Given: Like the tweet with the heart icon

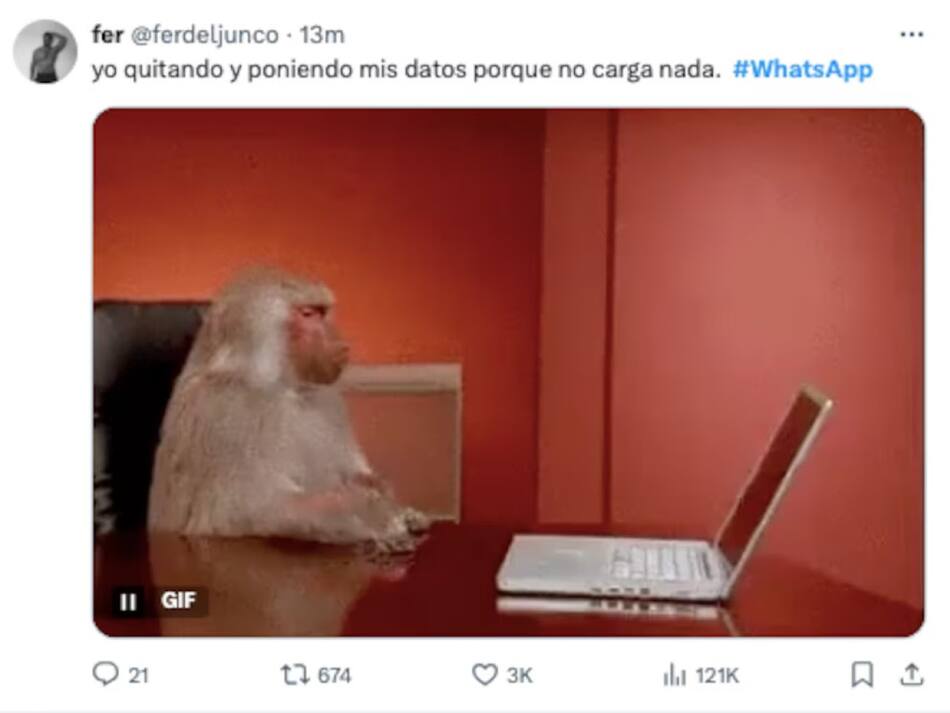Looking at the screenshot, I should click(x=484, y=674).
